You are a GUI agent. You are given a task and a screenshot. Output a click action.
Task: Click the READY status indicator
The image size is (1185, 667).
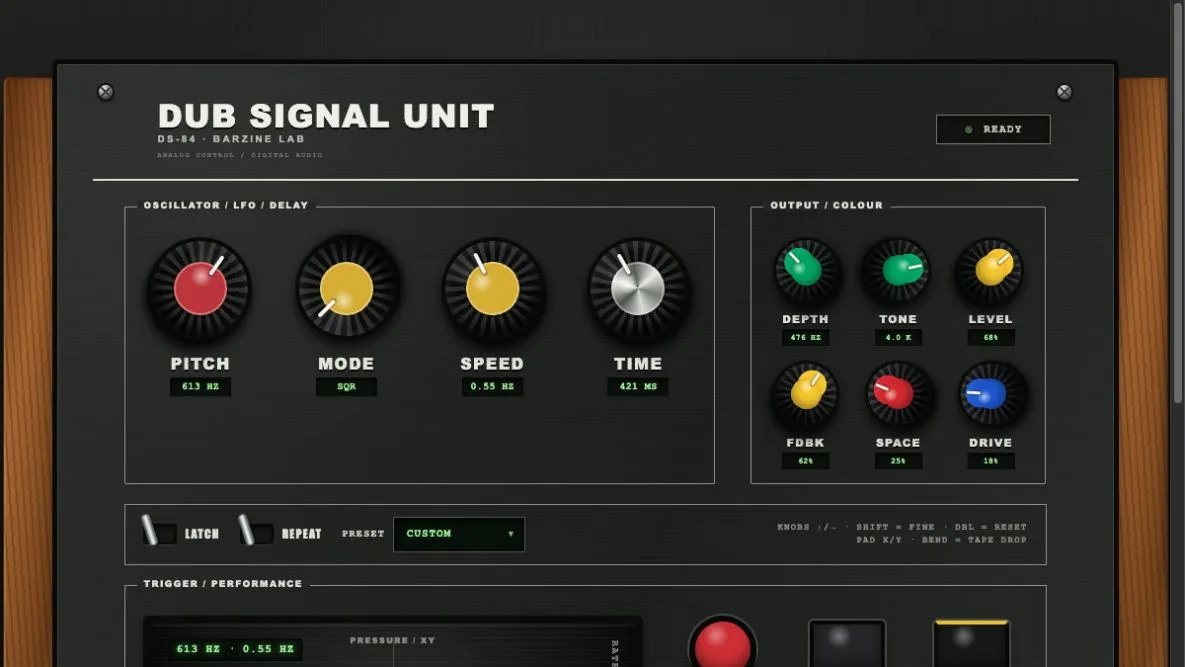pyautogui.click(x=993, y=129)
